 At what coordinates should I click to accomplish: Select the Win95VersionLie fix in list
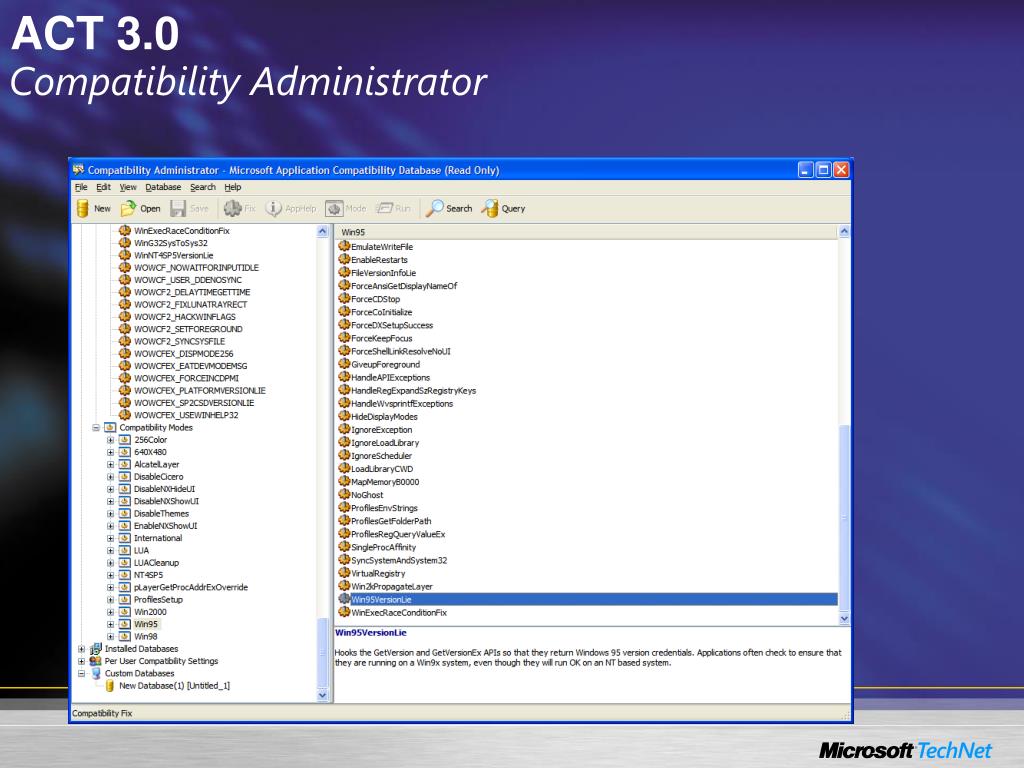[587, 599]
